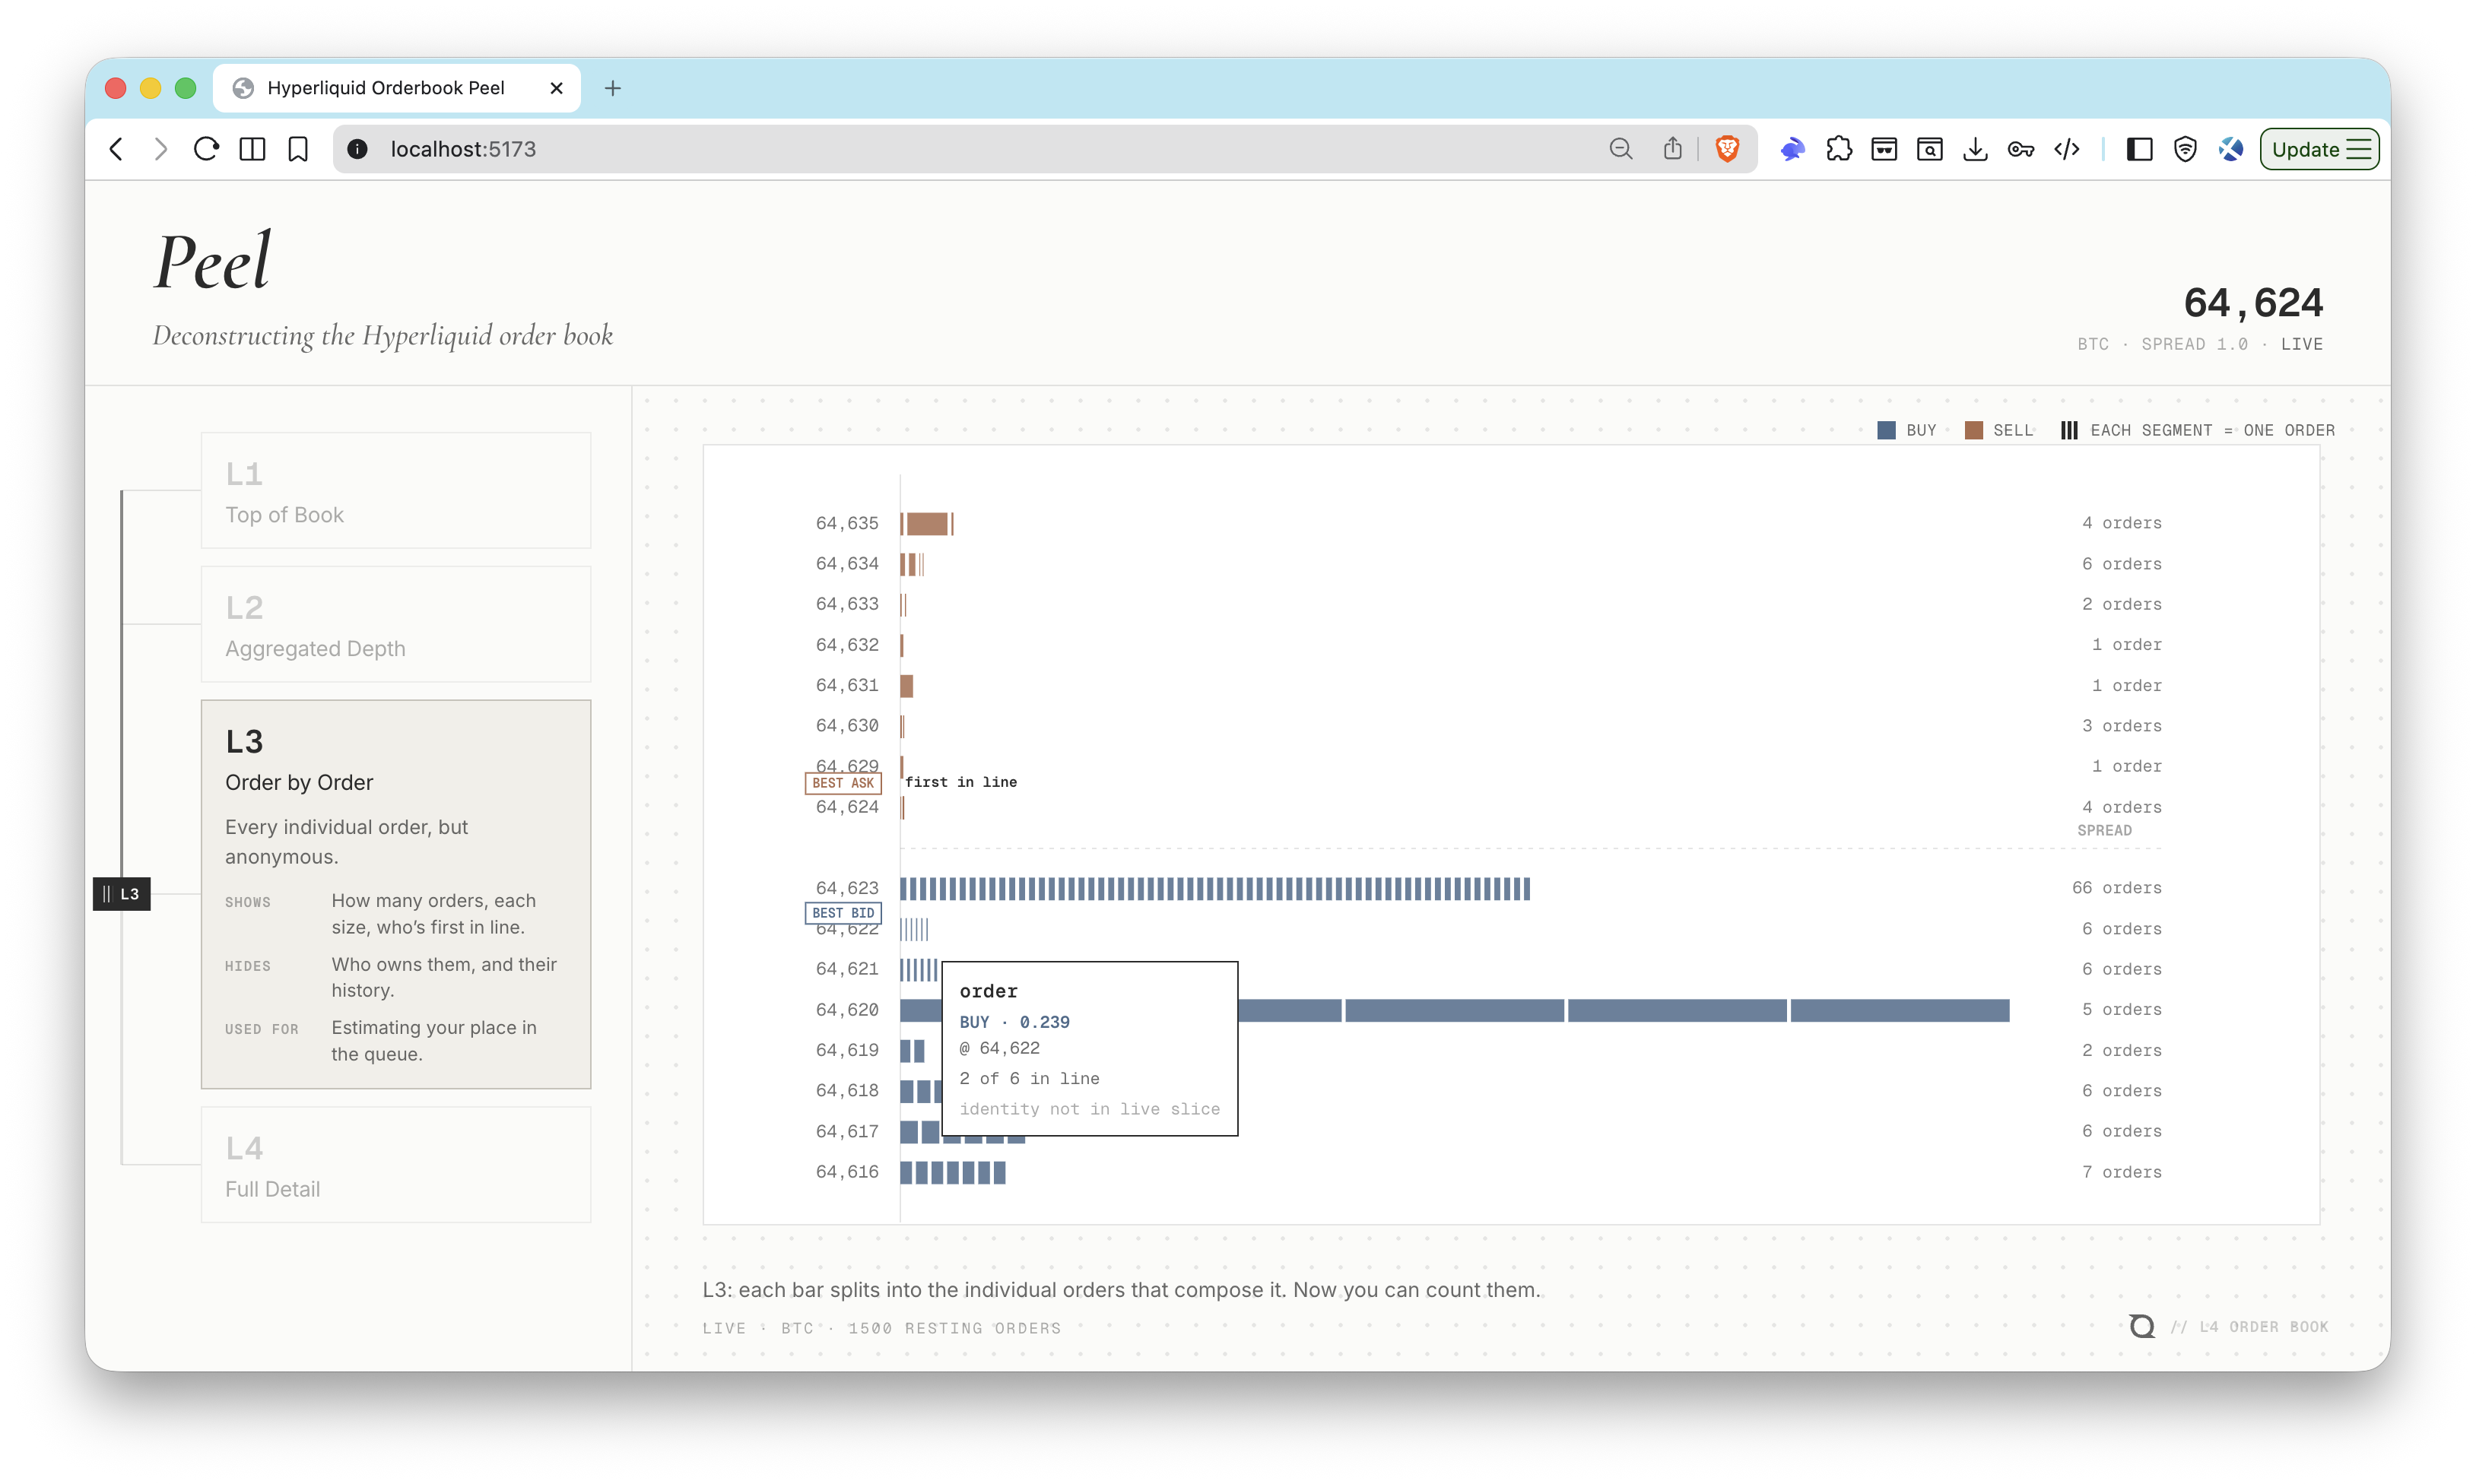The width and height of the screenshot is (2476, 1484).
Task: Click the blue bird extension icon
Action: [x=1792, y=149]
